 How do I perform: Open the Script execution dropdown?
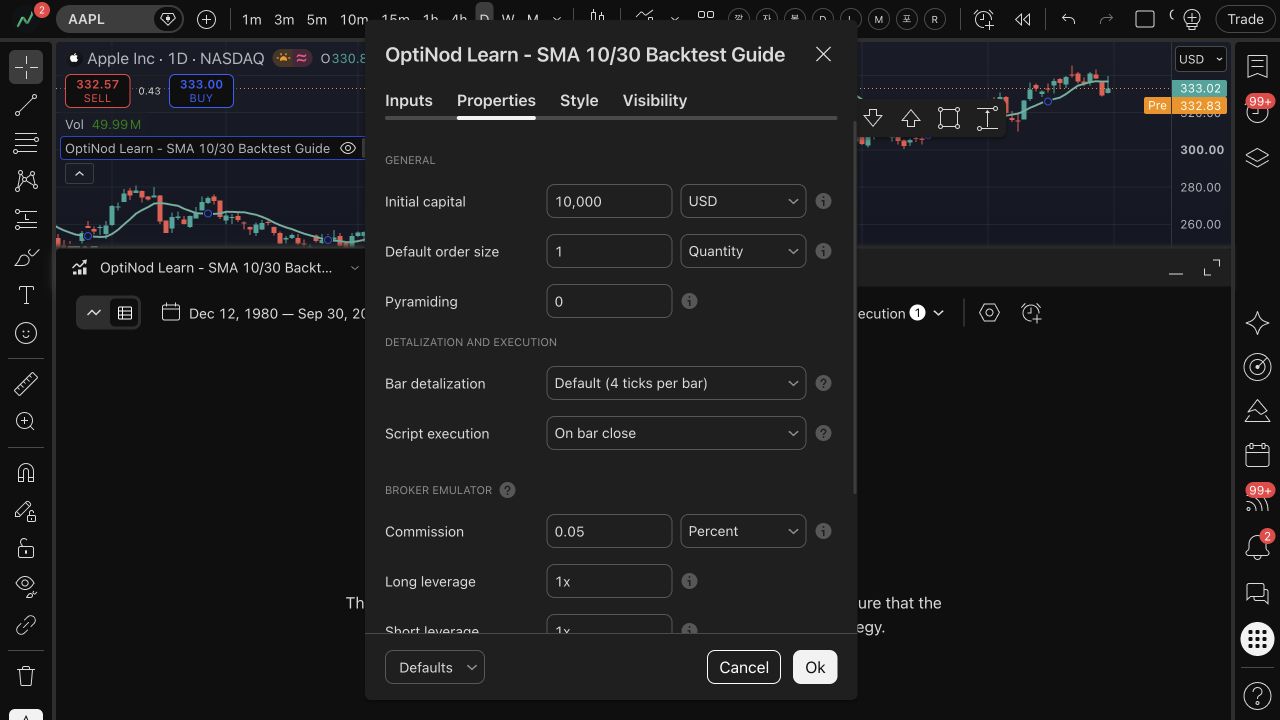click(x=676, y=433)
